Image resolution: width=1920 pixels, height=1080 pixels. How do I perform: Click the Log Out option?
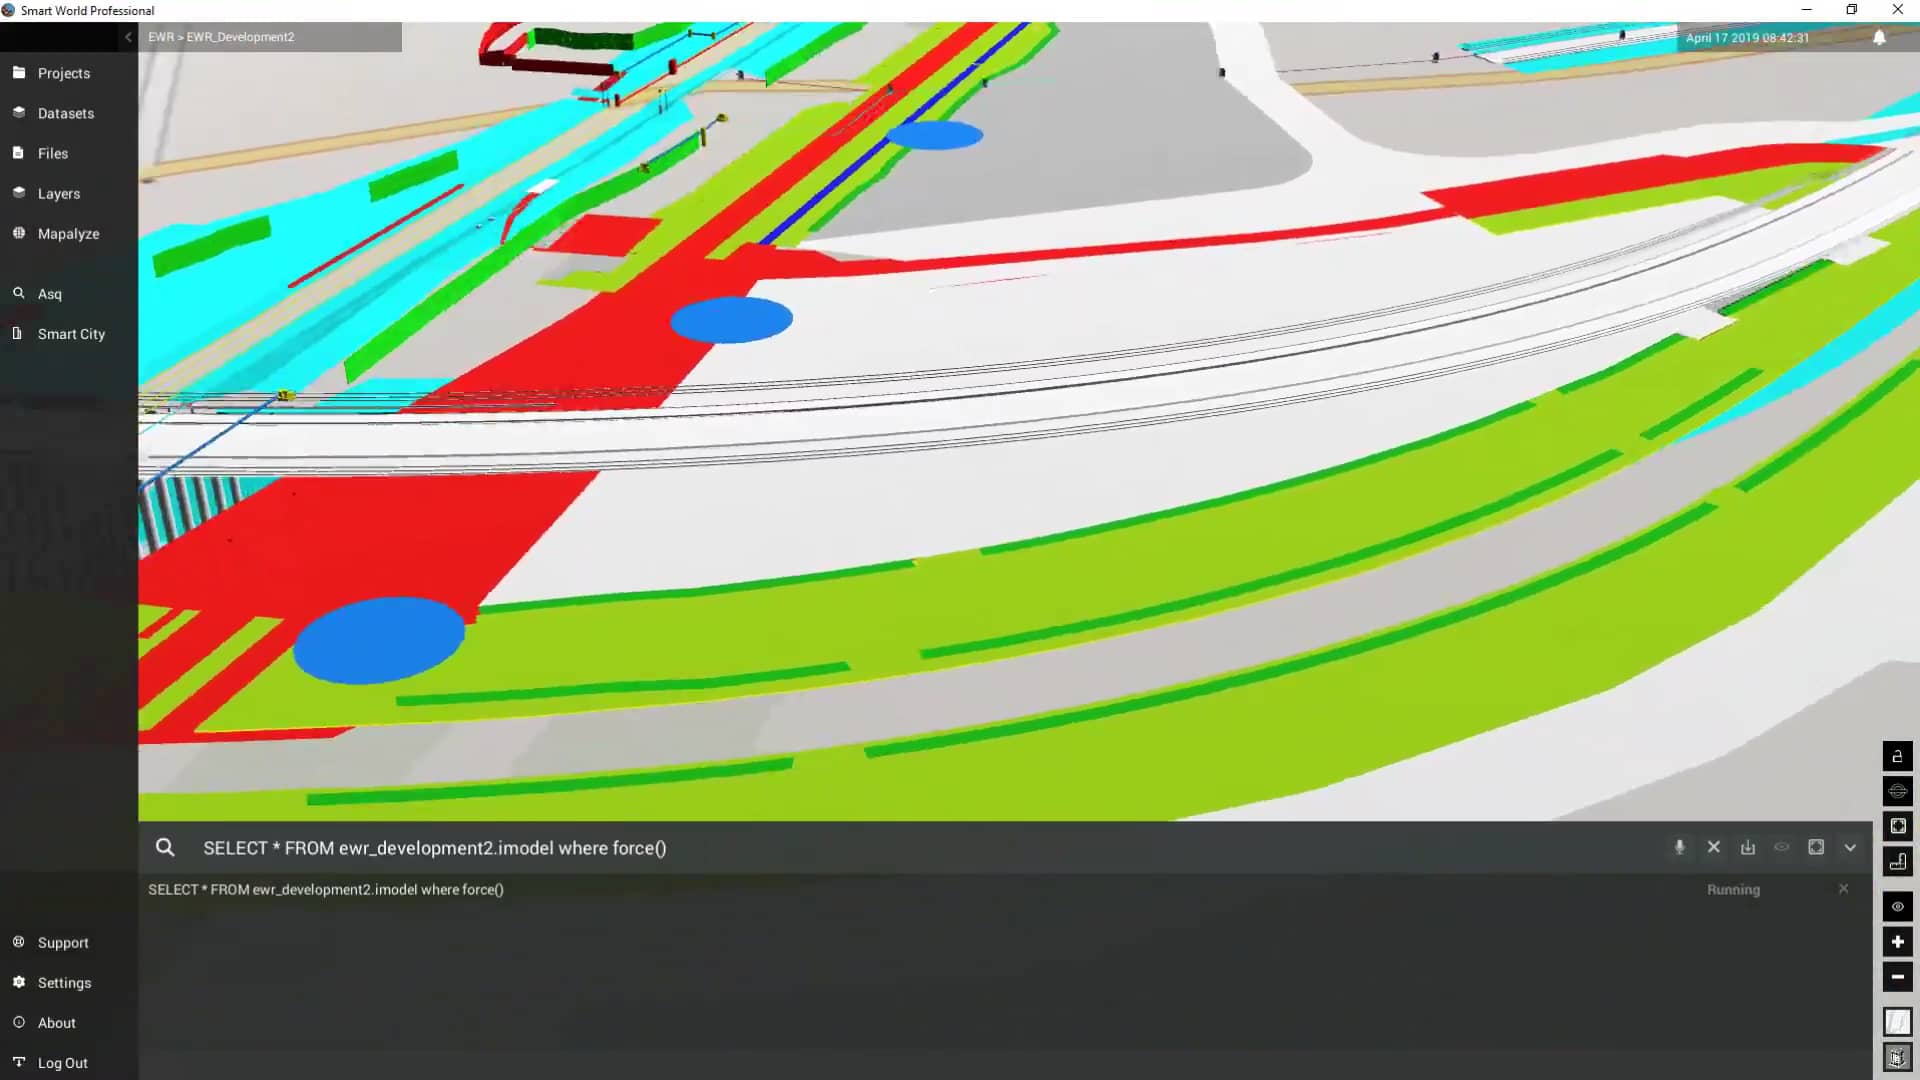tap(62, 1062)
